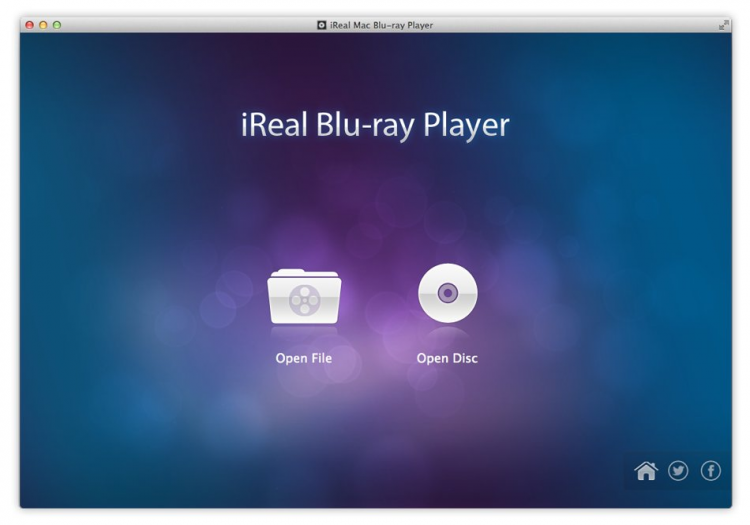Close the iReal Mac Blu-ray Player window
750x525 pixels.
[x=30, y=25]
